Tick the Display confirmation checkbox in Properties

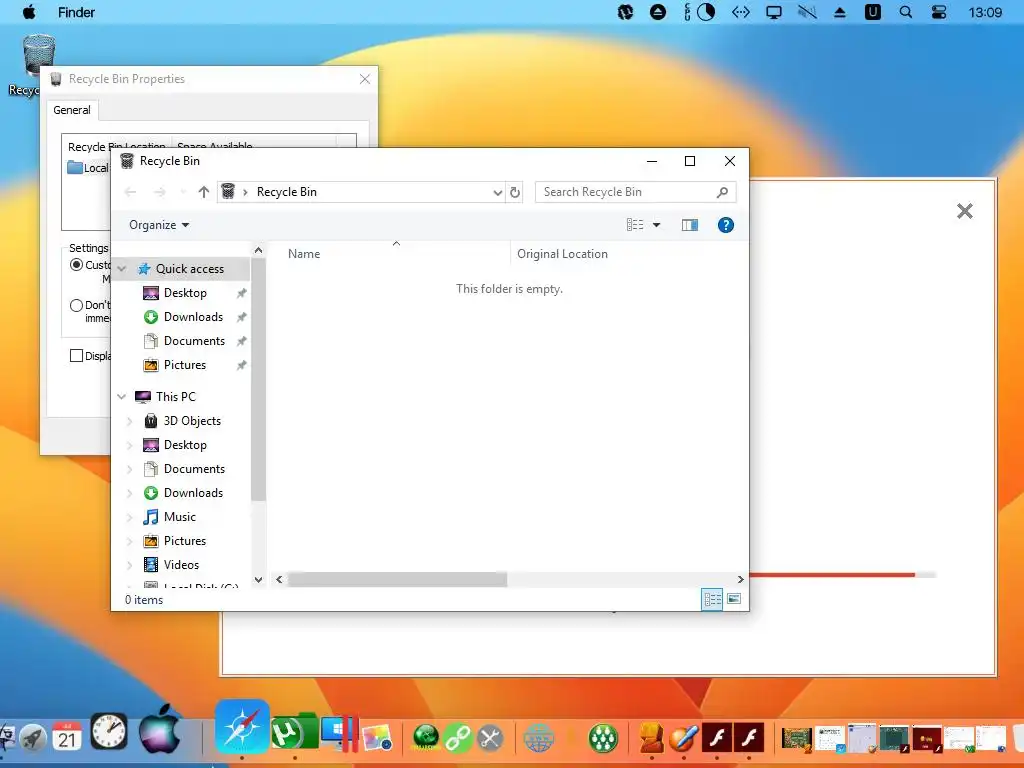pos(76,355)
